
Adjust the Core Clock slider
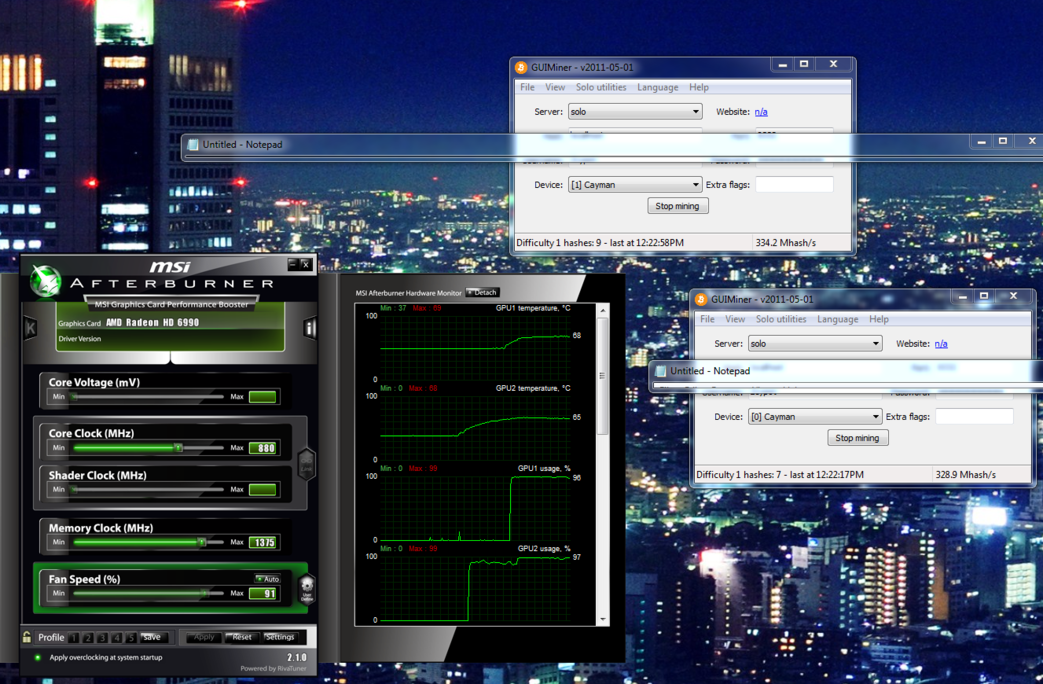point(148,448)
